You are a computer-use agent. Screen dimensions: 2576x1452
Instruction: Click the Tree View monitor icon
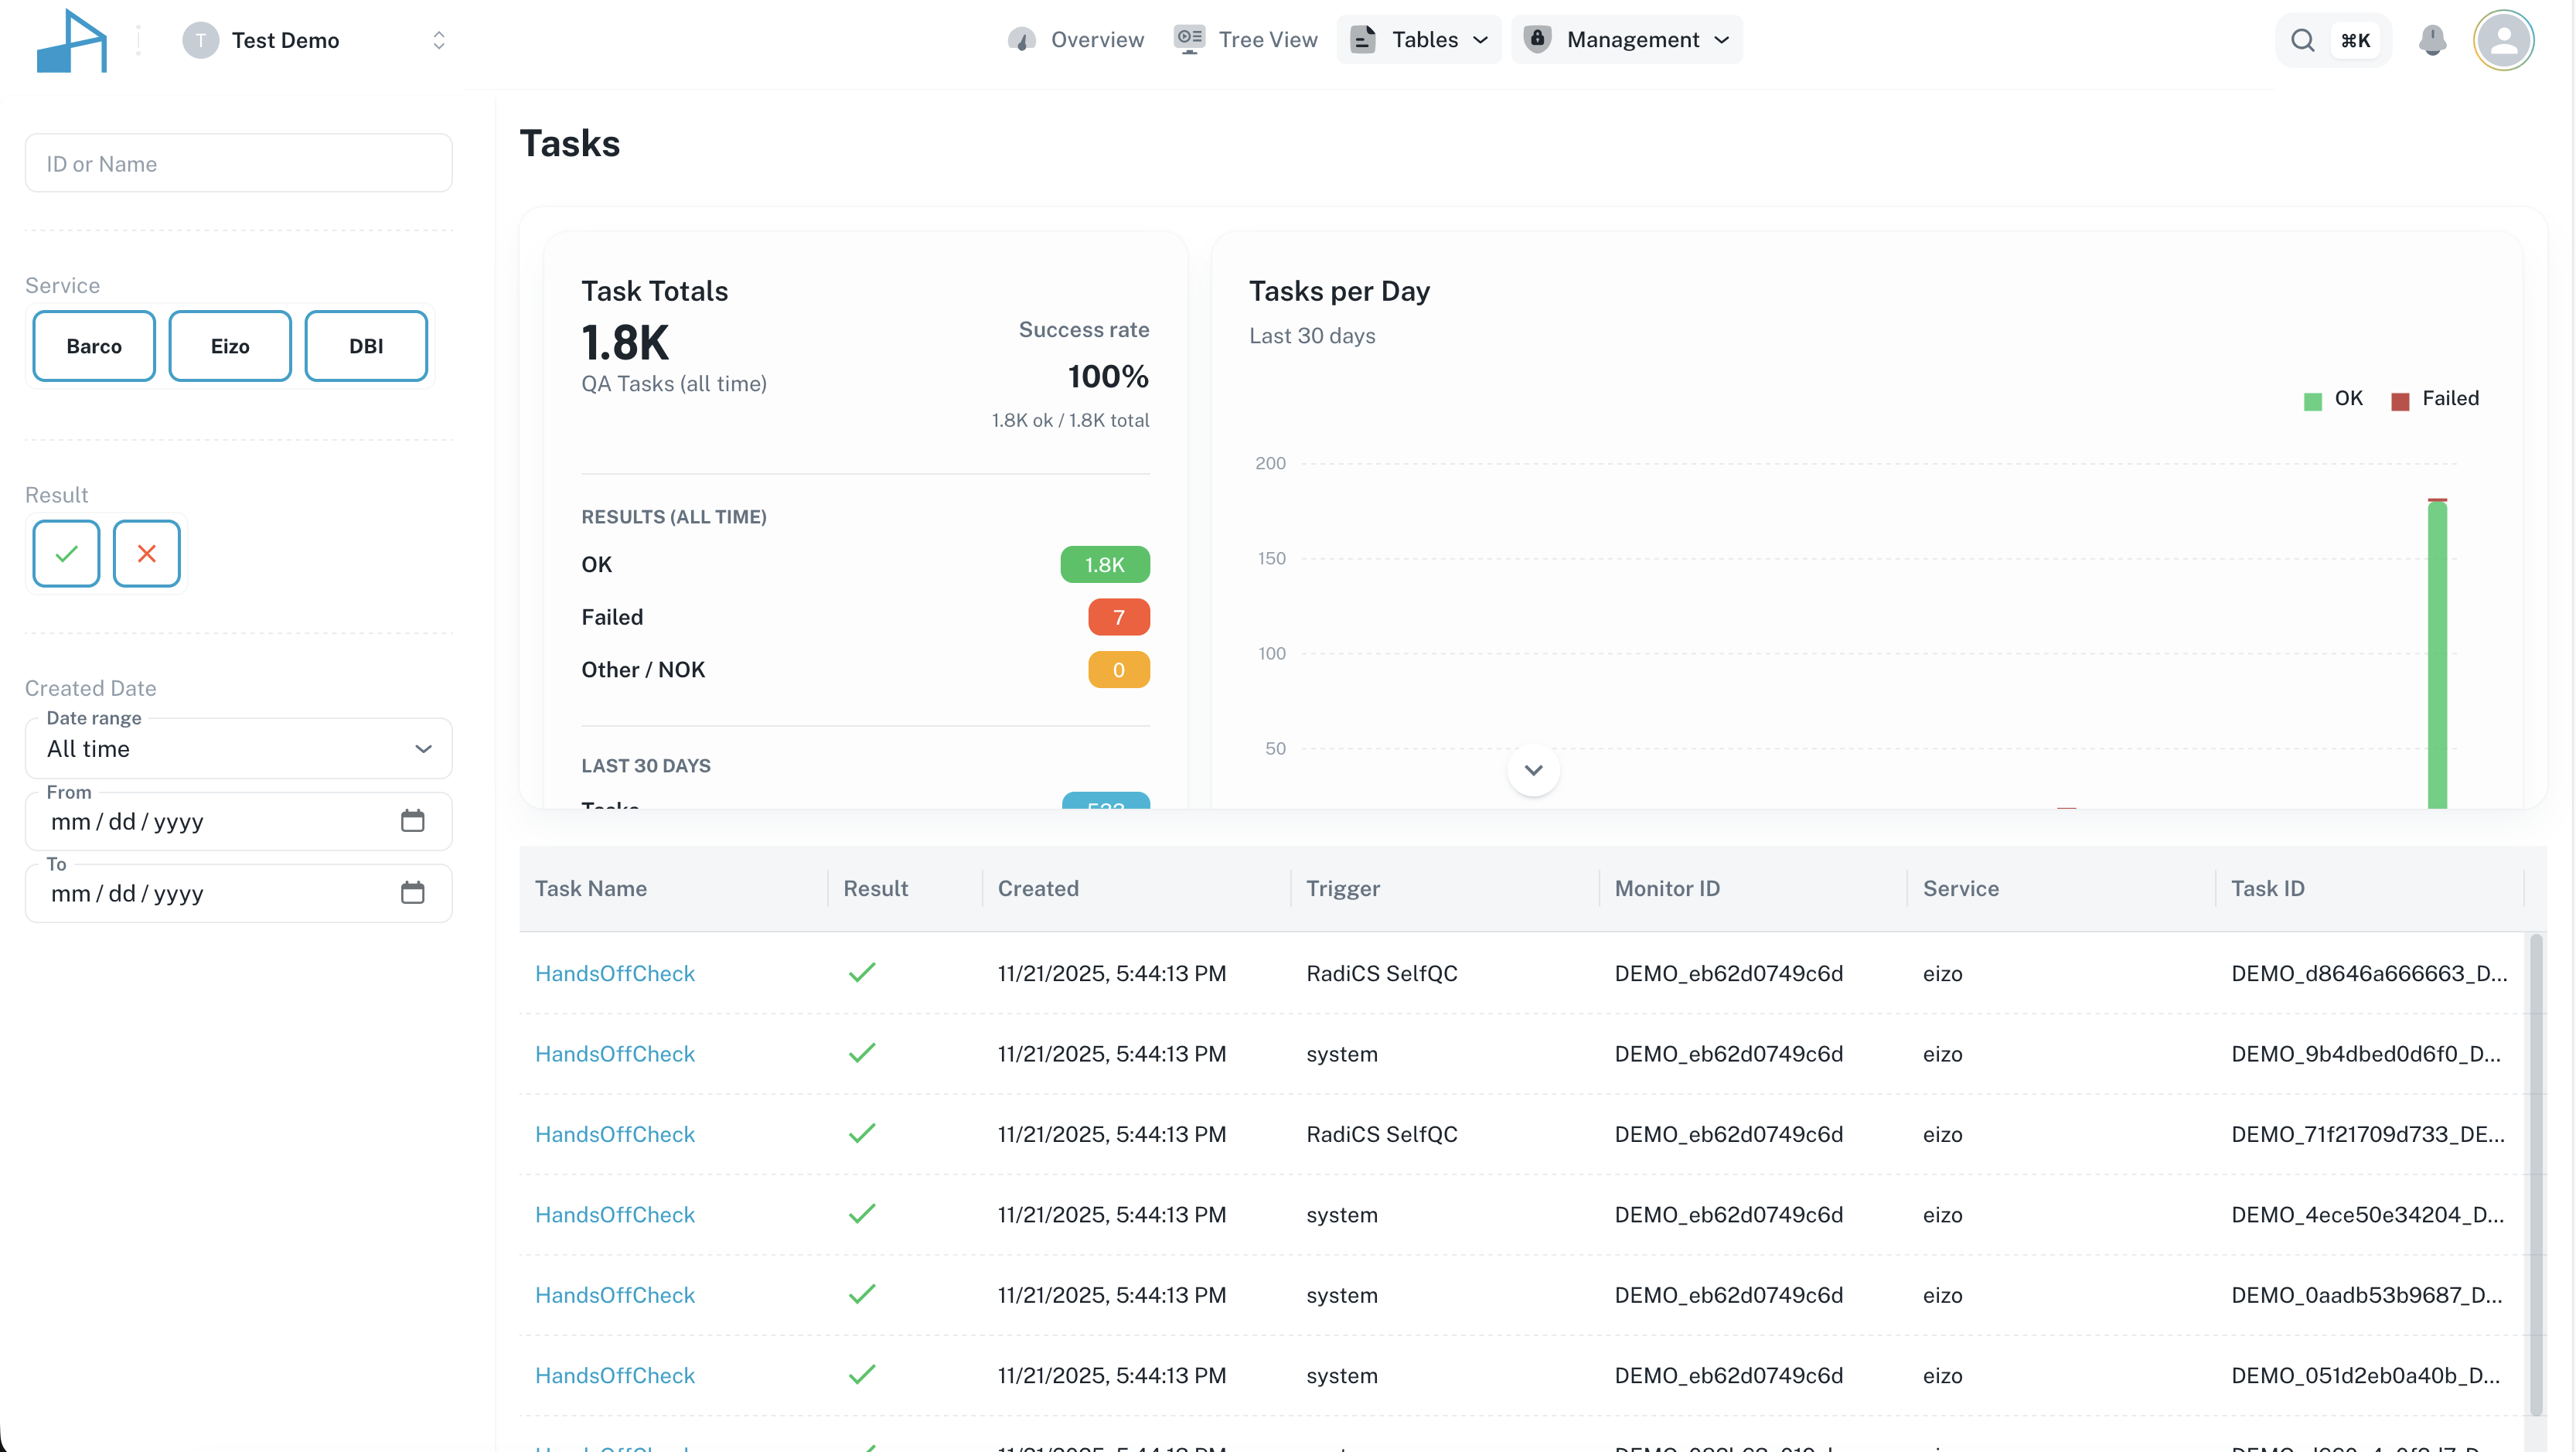(x=1189, y=40)
